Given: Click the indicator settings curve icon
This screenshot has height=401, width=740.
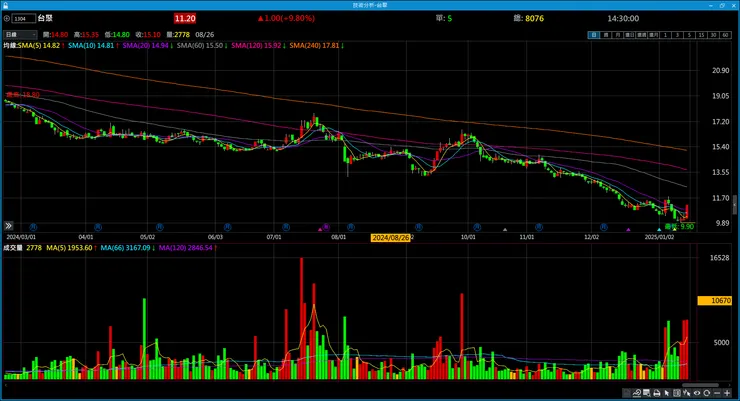Looking at the screenshot, I should coord(637,393).
